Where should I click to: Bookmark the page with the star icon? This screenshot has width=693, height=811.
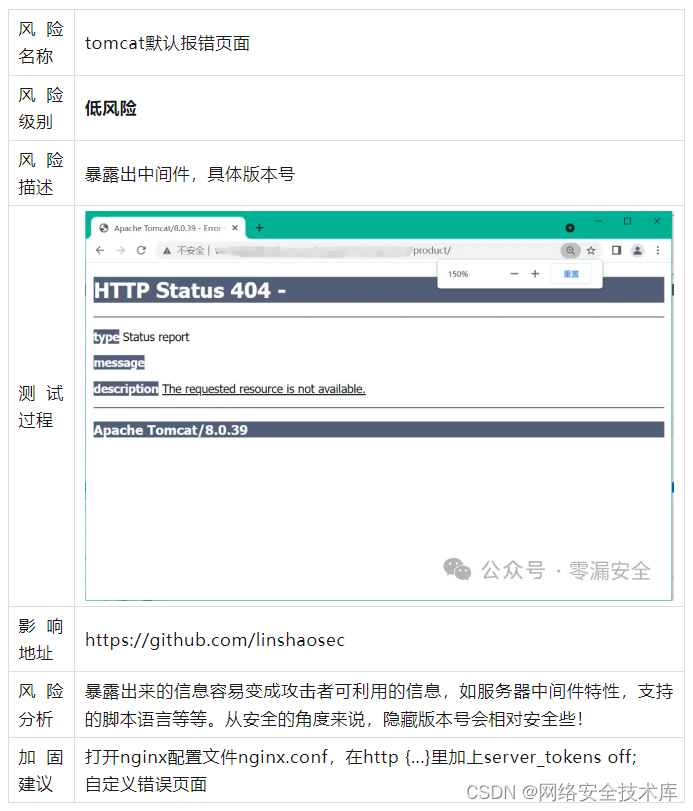(x=591, y=251)
